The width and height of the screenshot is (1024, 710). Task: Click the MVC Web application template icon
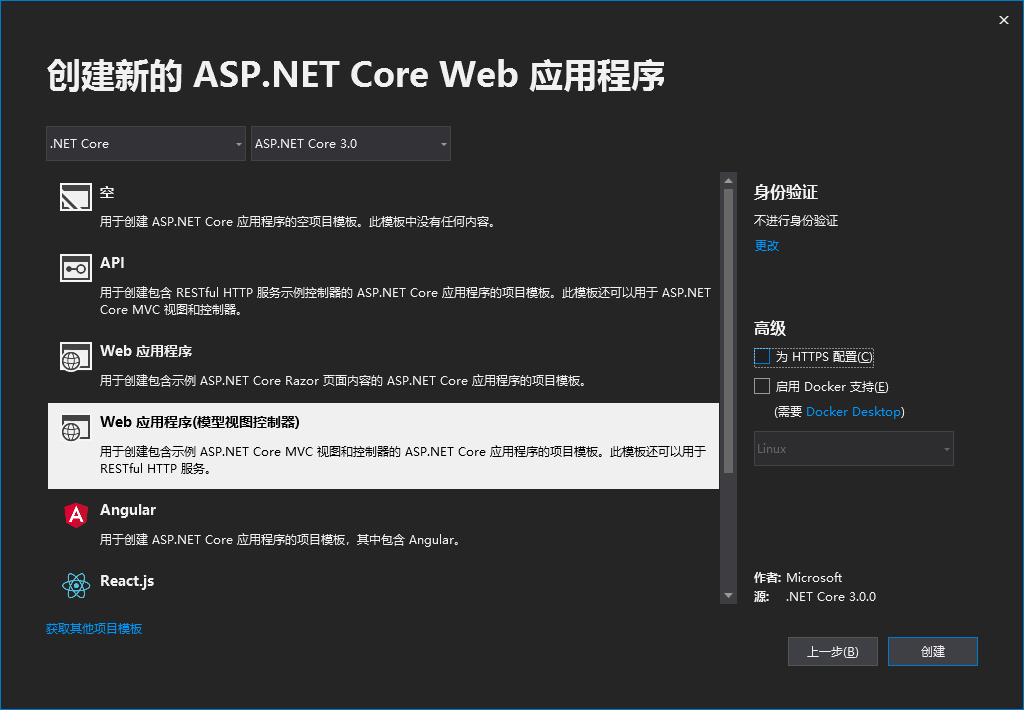(x=76, y=427)
